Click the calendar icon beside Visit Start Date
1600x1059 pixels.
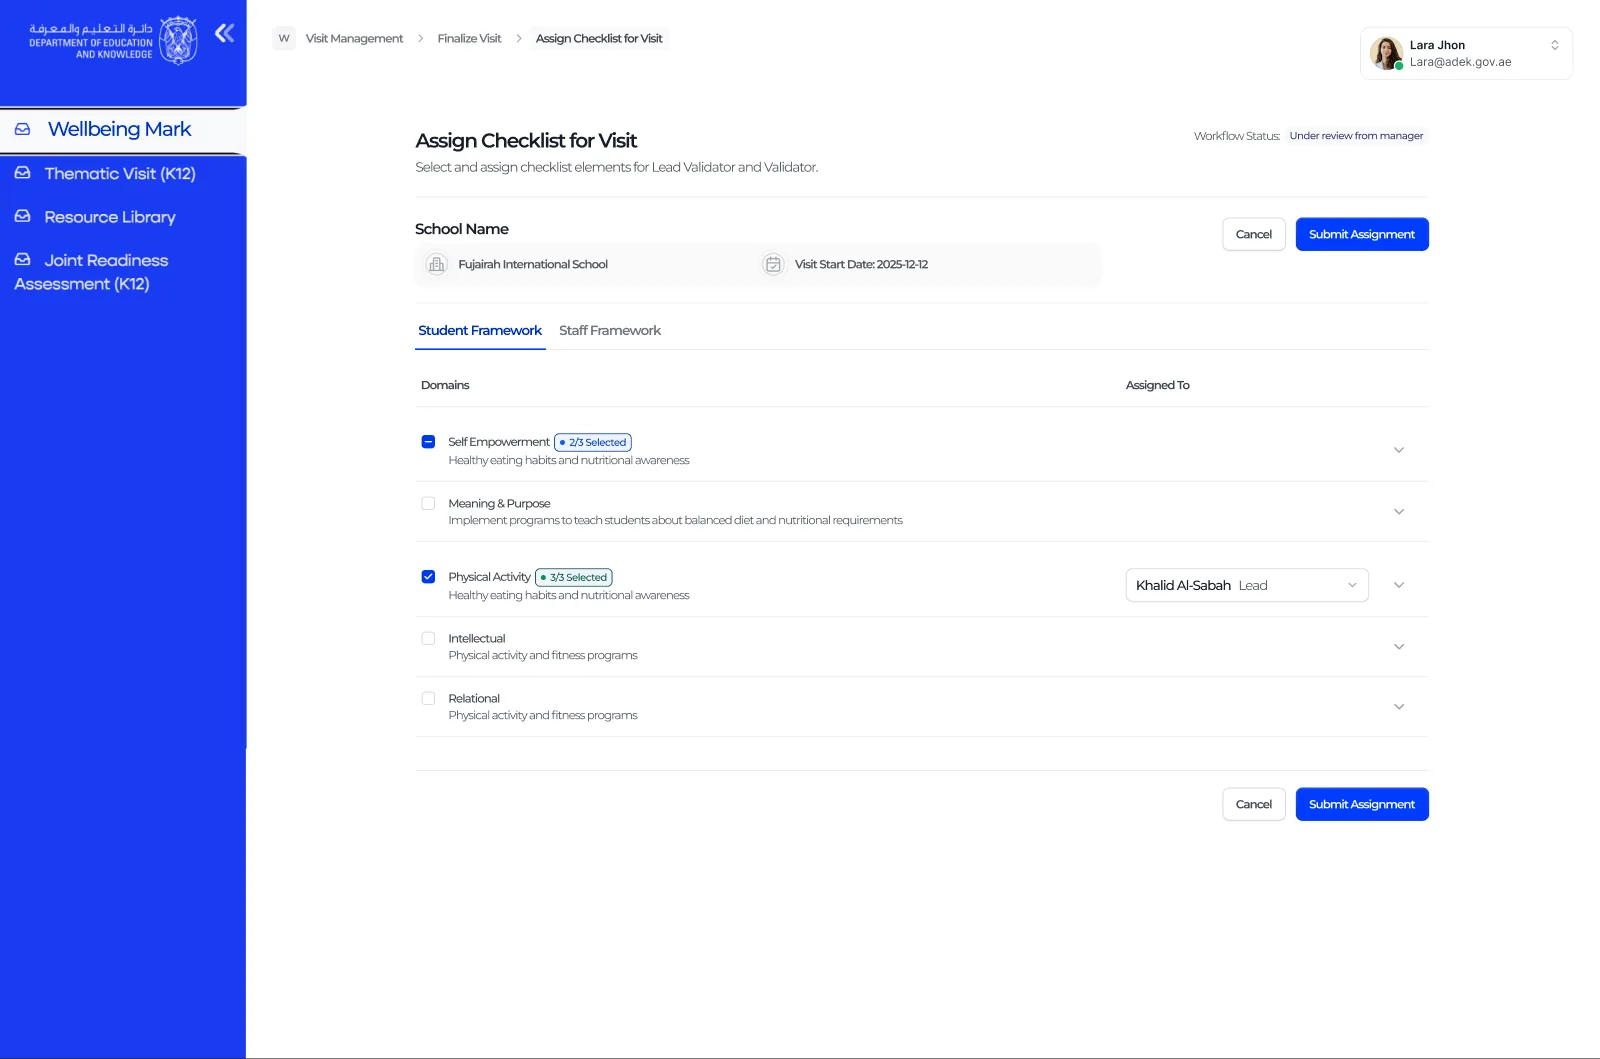(773, 264)
